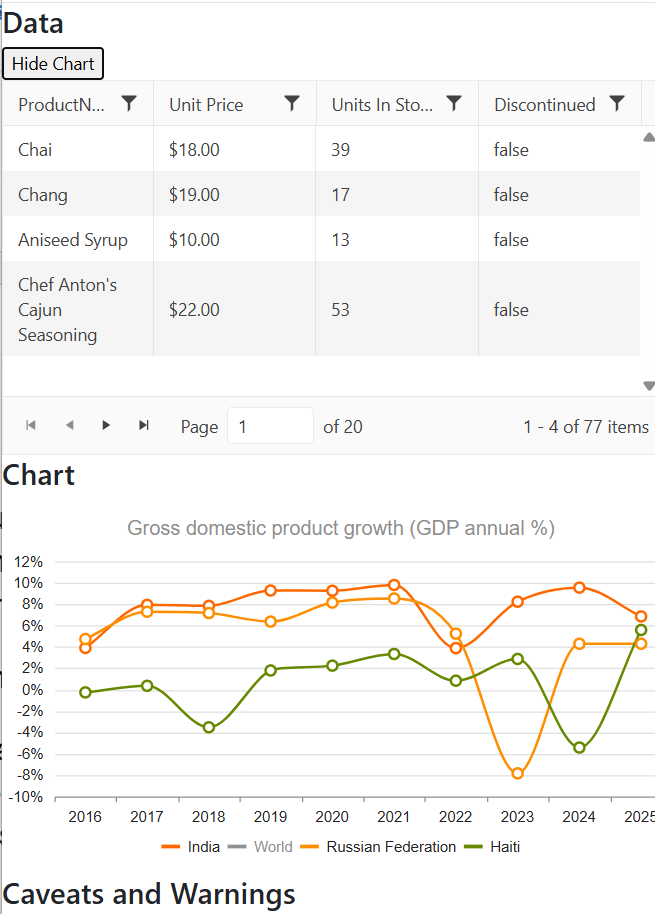
Task: Jump to the last page of the grid
Action: pos(143,425)
